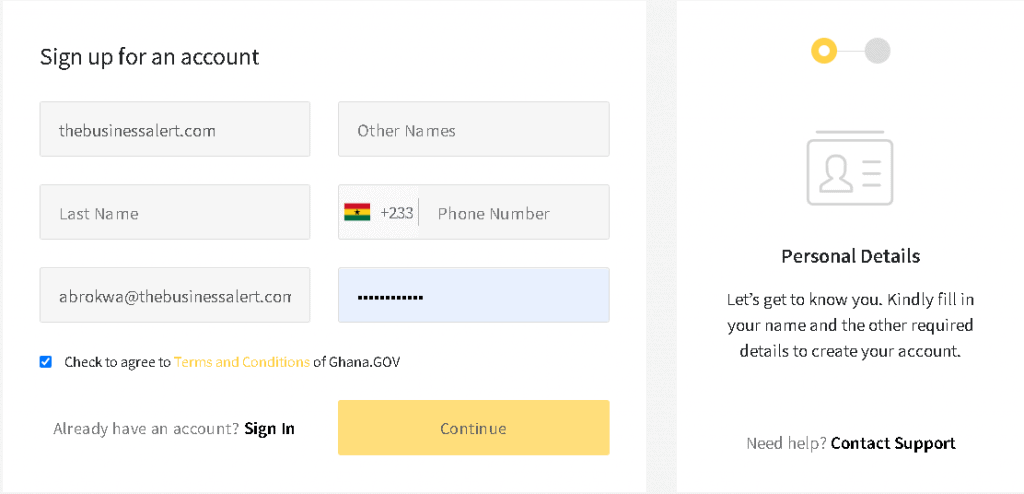
Task: Select the gray second step indicator
Action: 878,51
